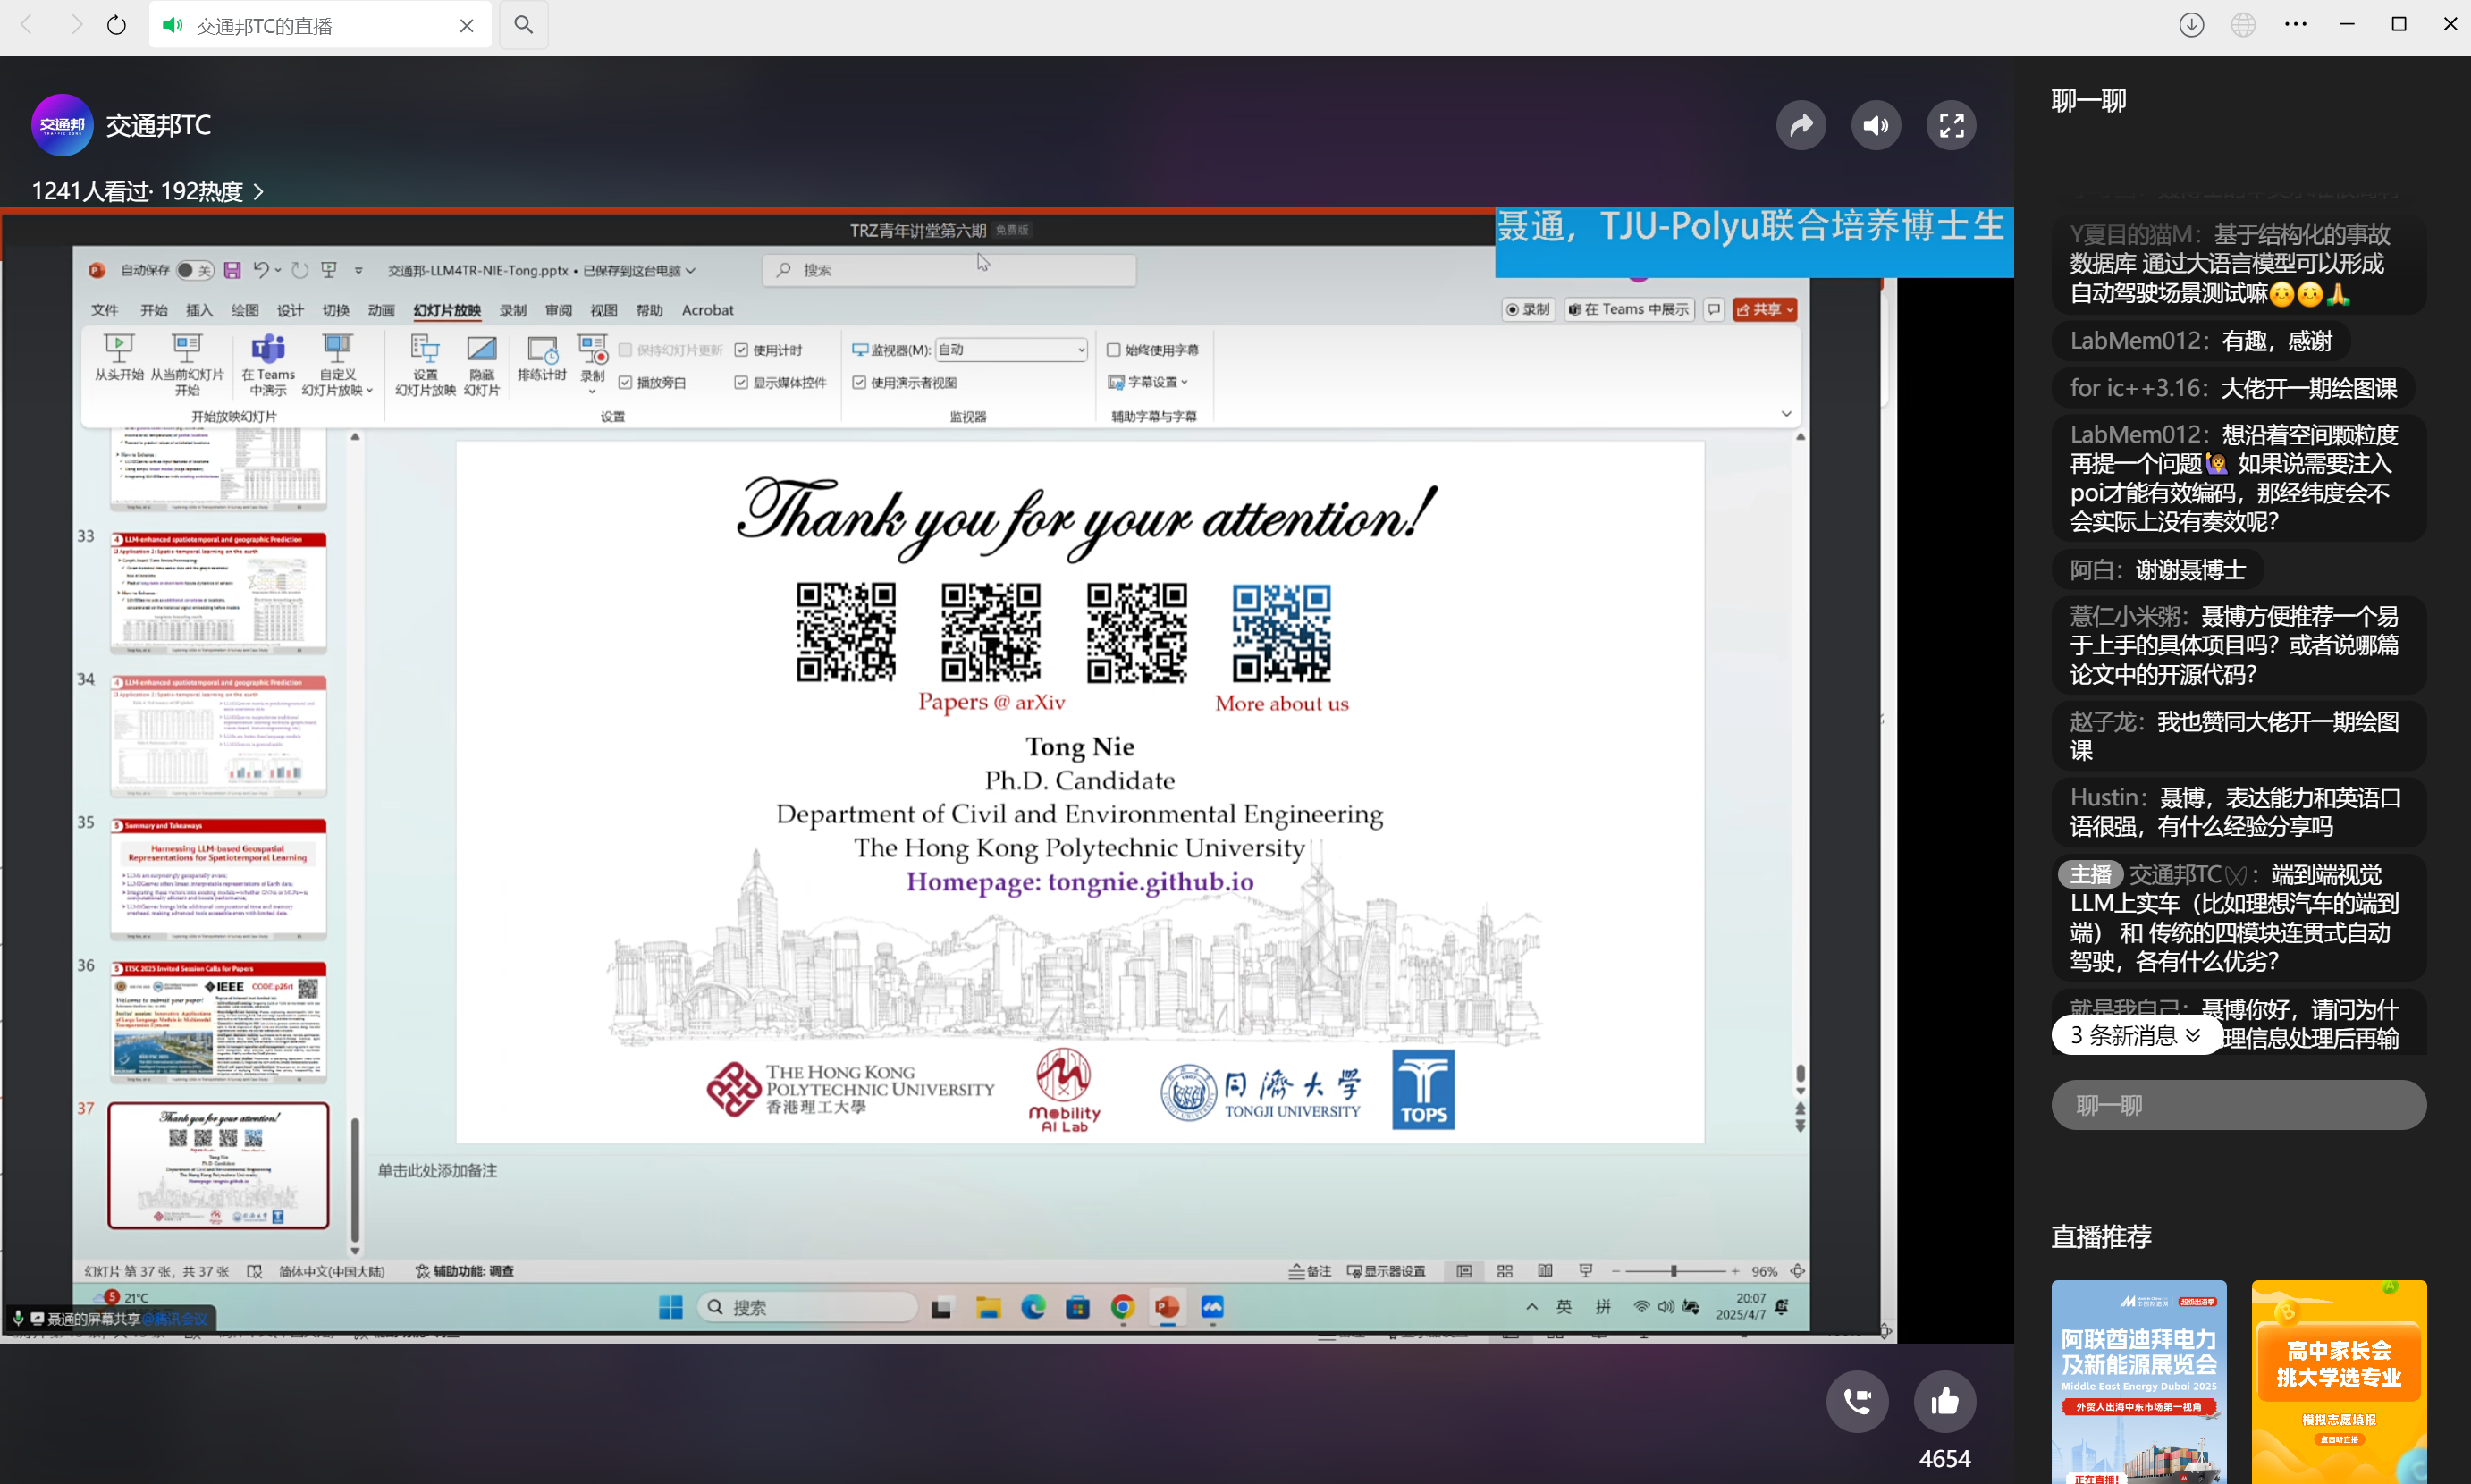
Task: Click the PowerPoint zoom slider
Action: [x=1674, y=1271]
